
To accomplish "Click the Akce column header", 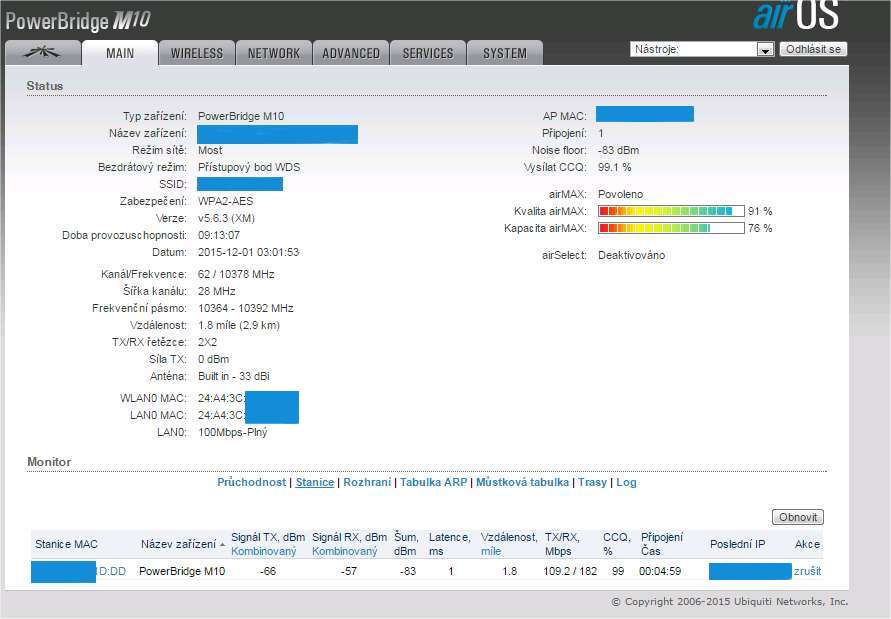I will pos(807,544).
